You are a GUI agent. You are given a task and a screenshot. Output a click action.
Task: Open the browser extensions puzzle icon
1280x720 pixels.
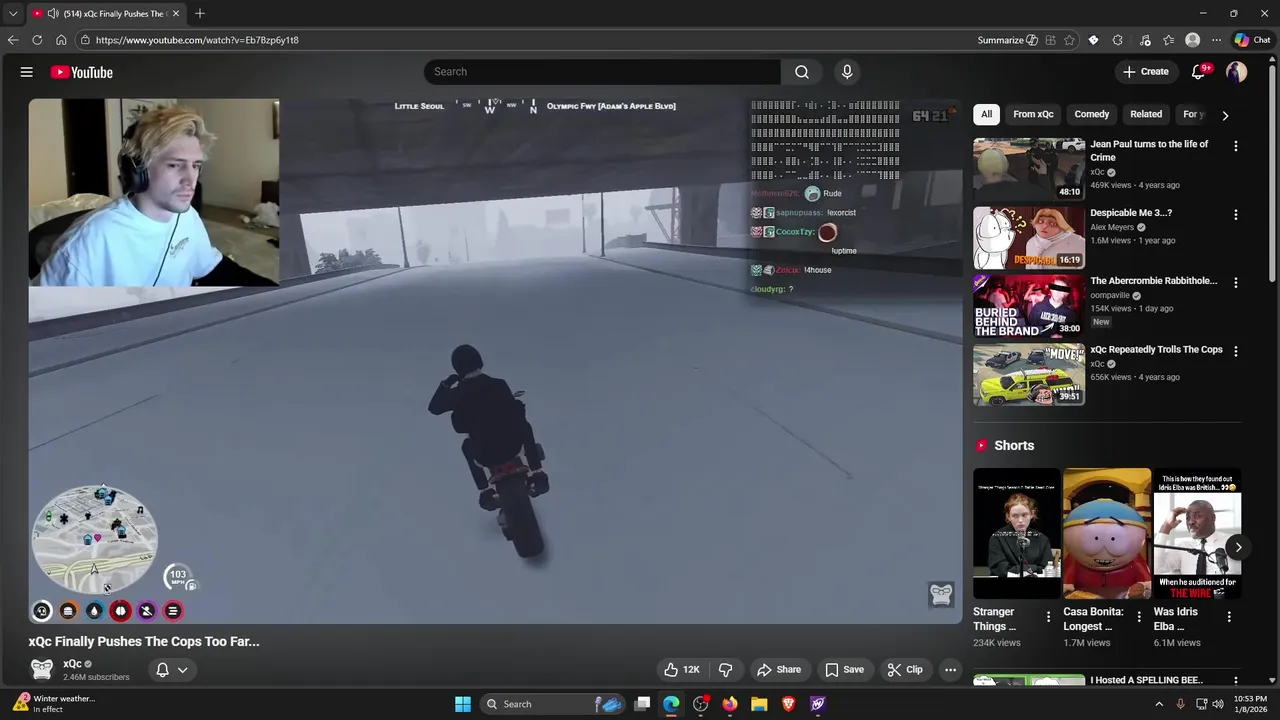click(1118, 40)
